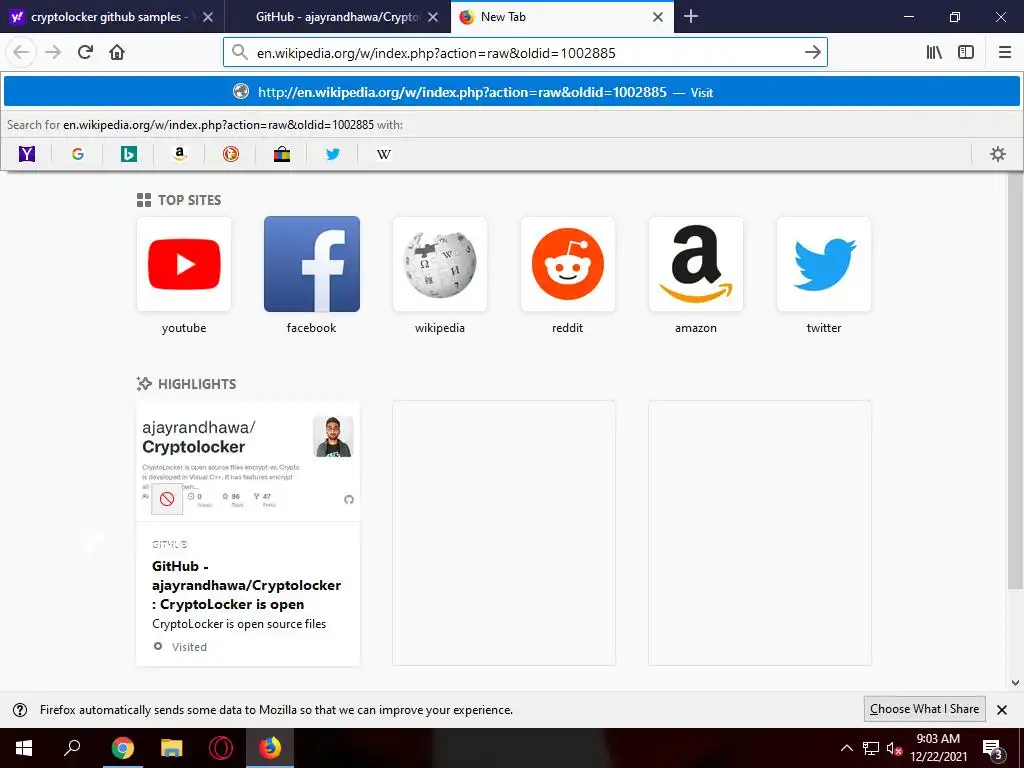Open the Firefox home page button
Screen dimensions: 1024x768
117,52
